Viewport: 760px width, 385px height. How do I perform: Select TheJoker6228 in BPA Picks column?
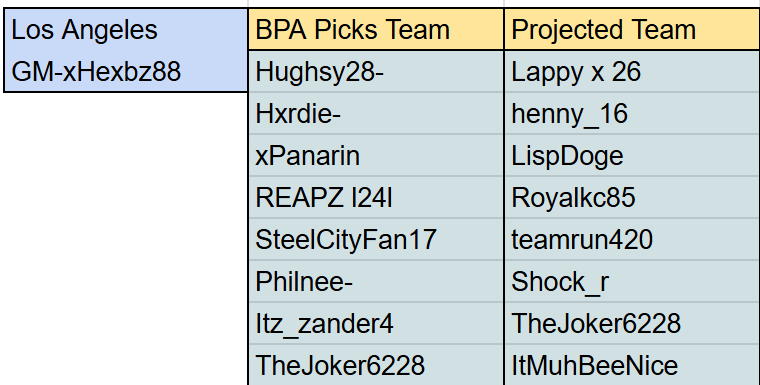tap(376, 365)
